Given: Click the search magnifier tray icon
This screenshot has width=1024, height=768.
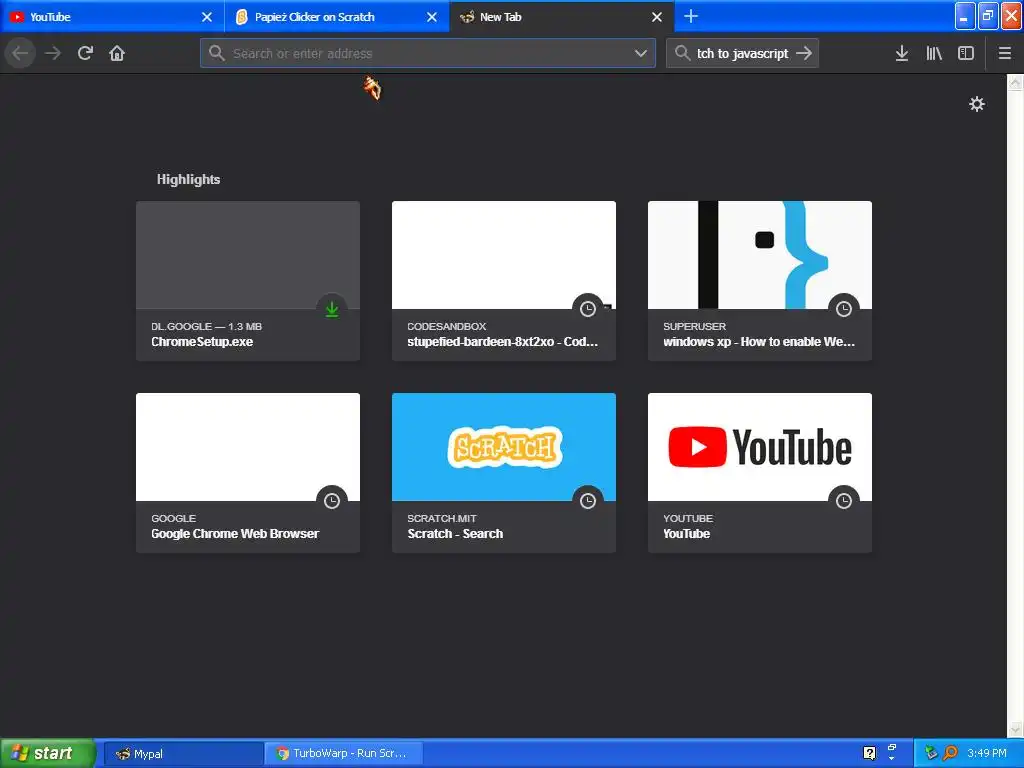Looking at the screenshot, I should (x=950, y=753).
